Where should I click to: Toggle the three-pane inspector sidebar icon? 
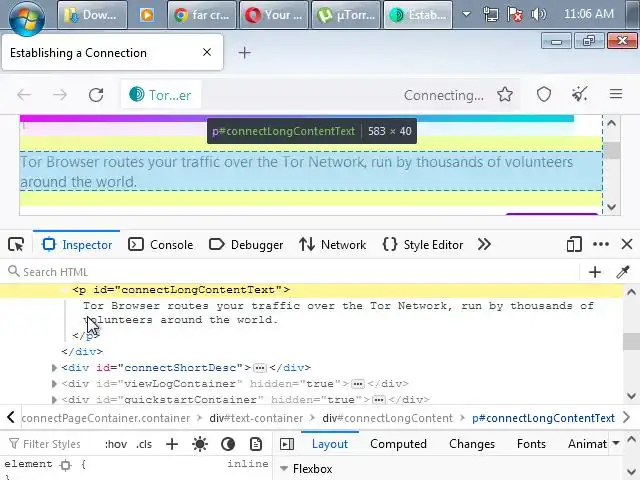(287, 444)
